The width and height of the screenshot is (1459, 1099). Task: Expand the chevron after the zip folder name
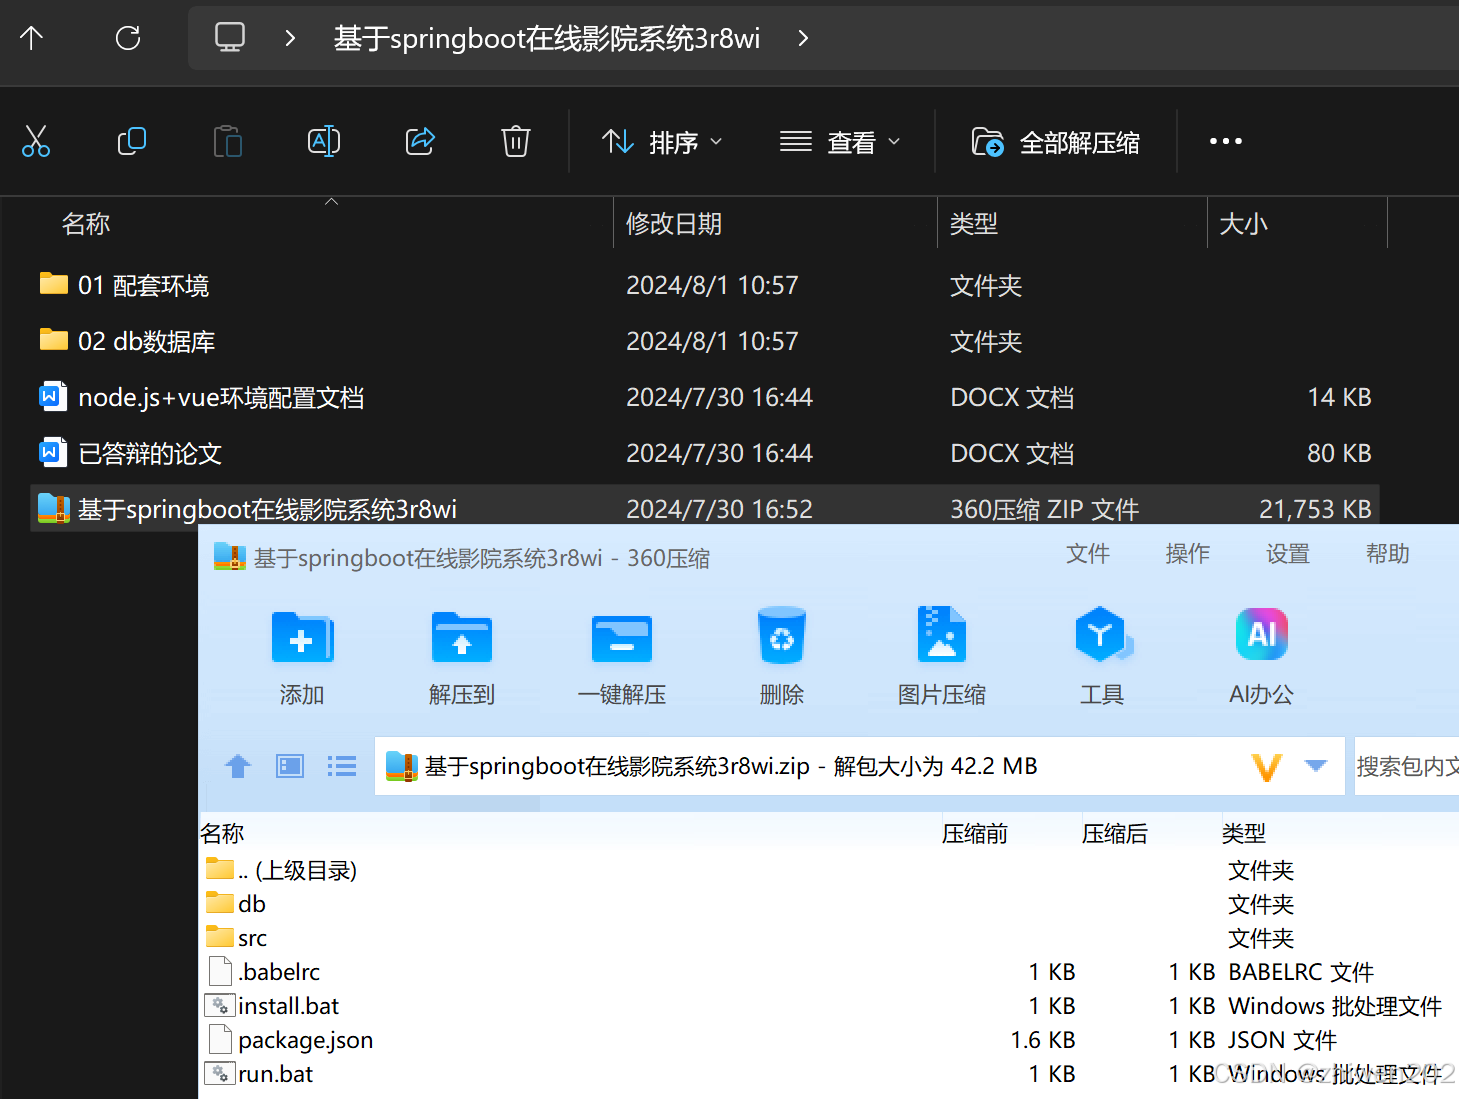[x=803, y=38]
